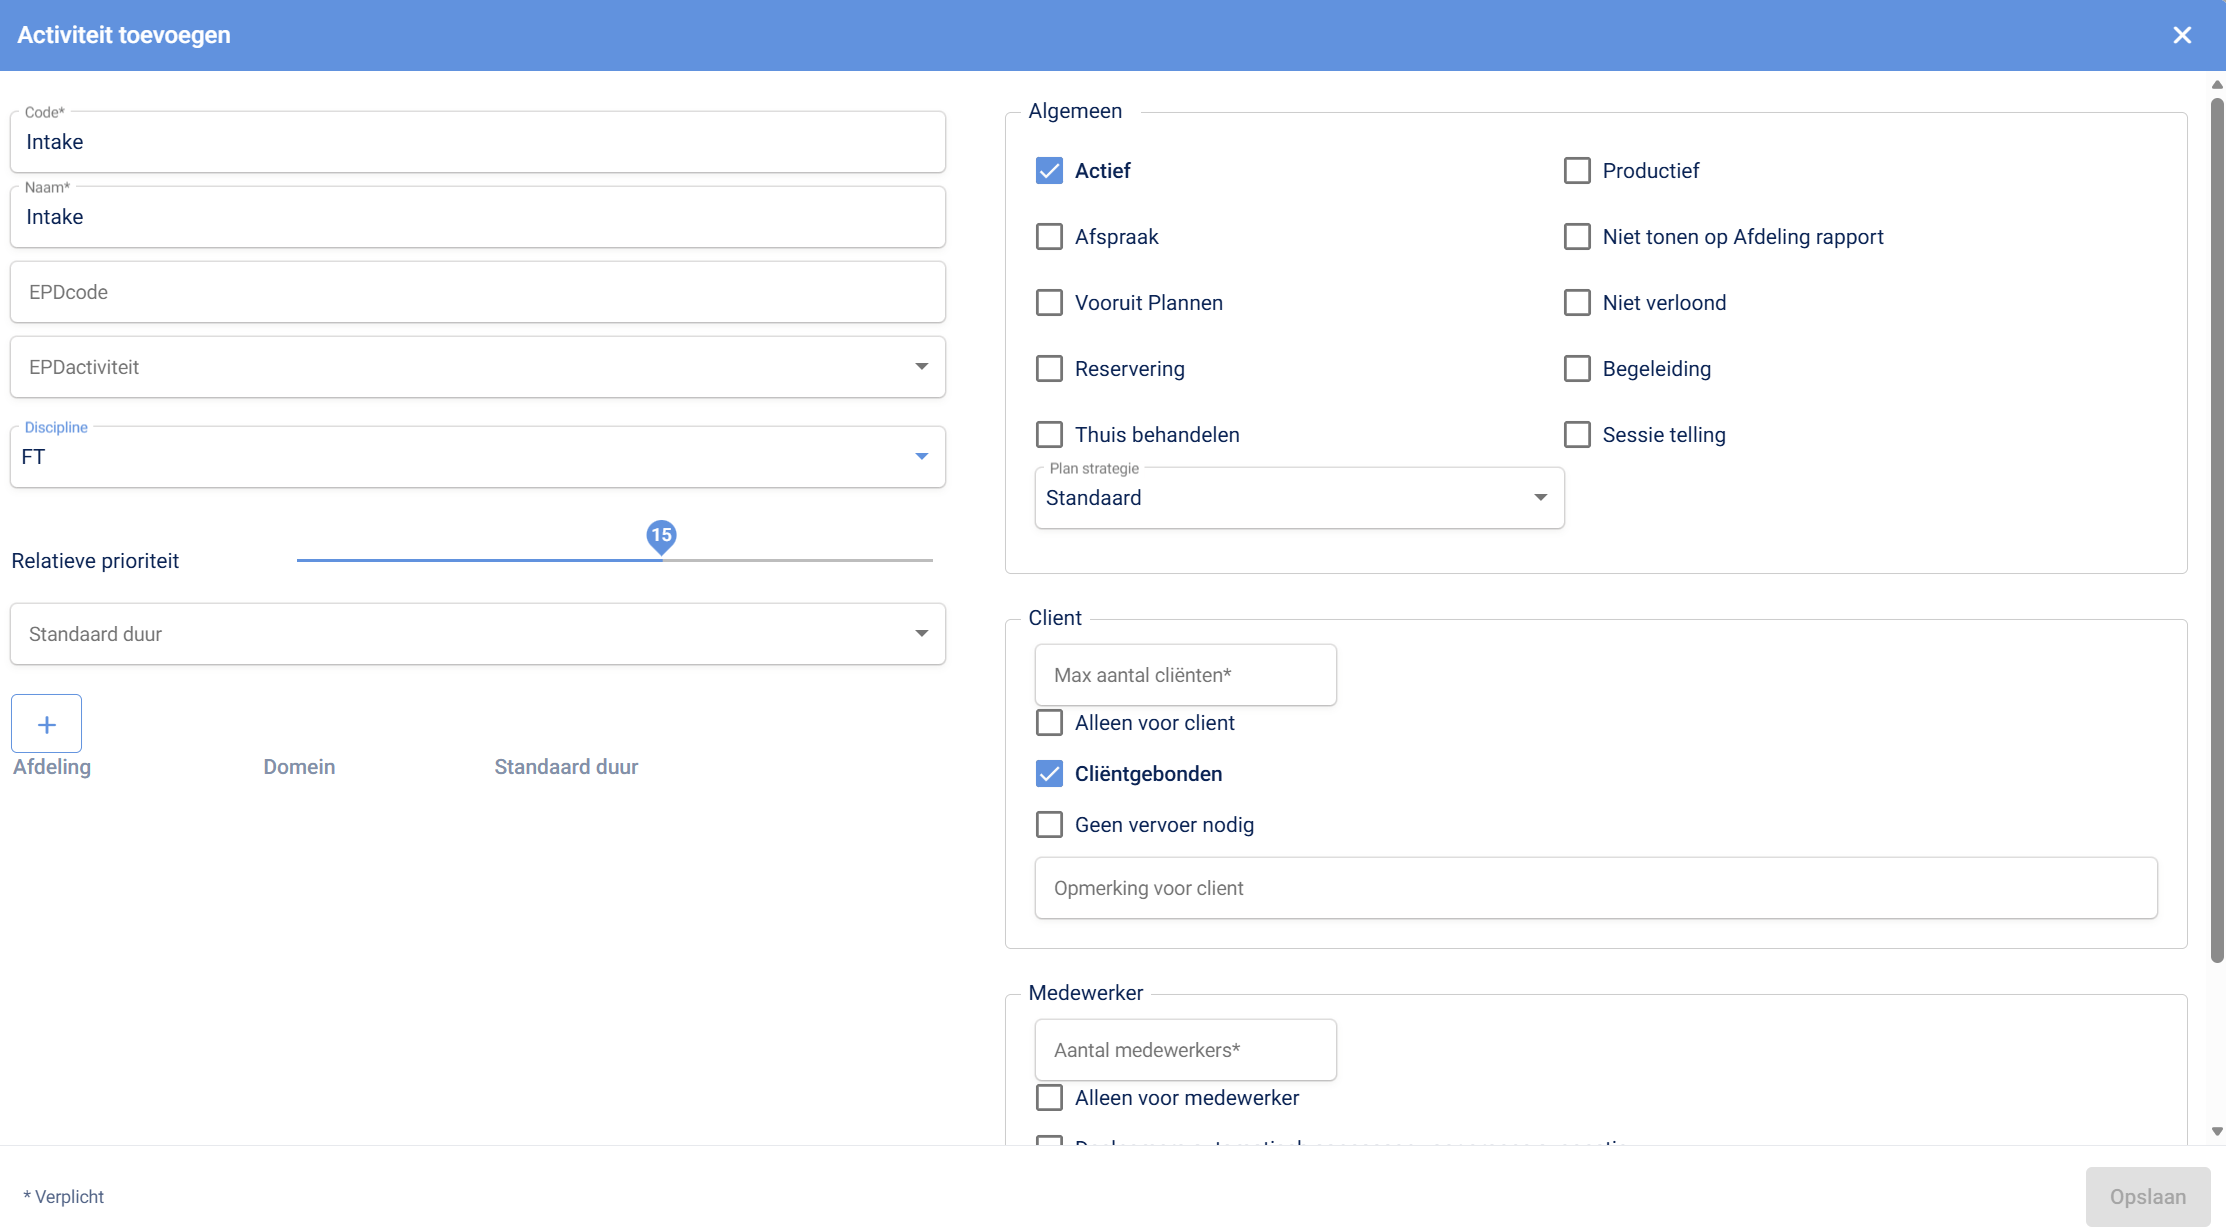Click the Relatieve prioriteit slider handle

661,538
